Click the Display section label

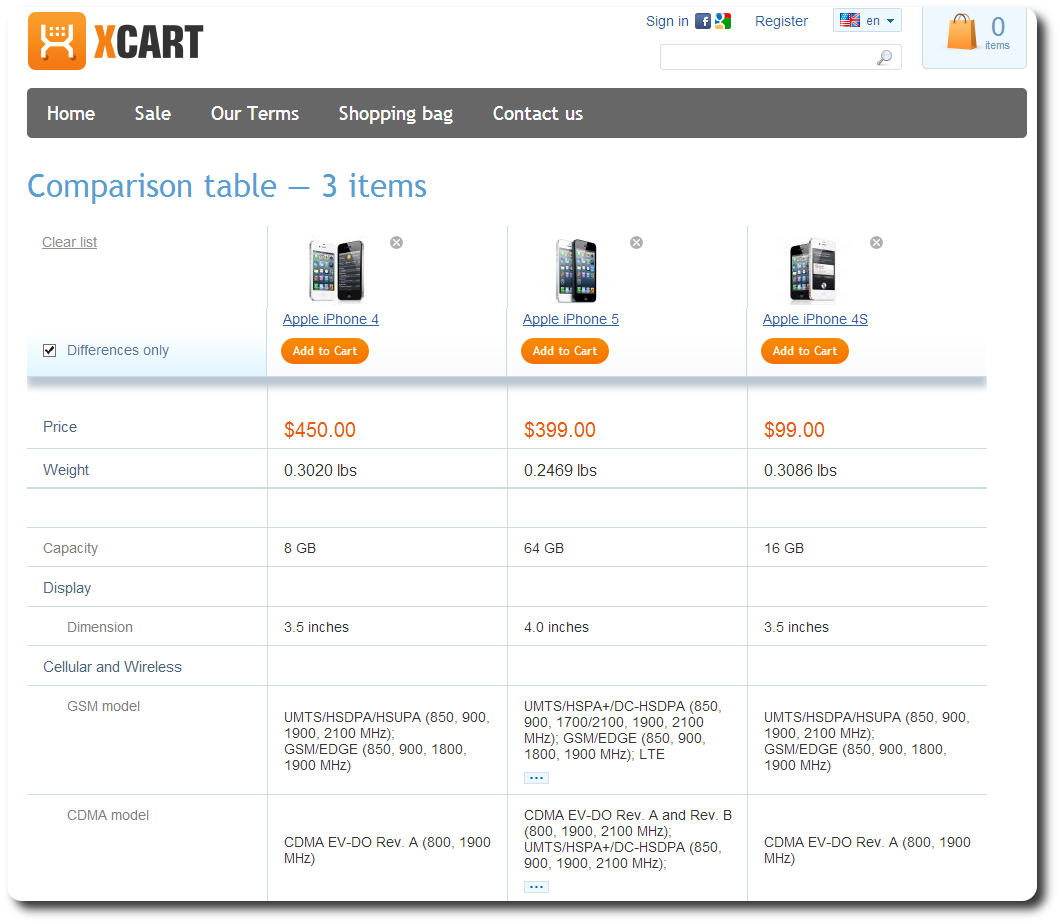(x=67, y=588)
